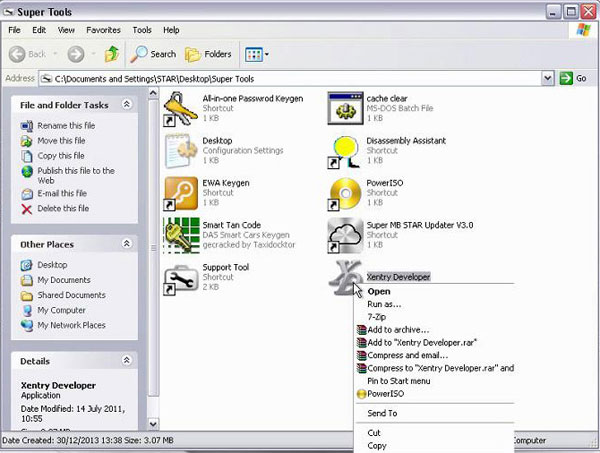600x453 pixels.
Task: Open the View menu
Action: [x=66, y=30]
